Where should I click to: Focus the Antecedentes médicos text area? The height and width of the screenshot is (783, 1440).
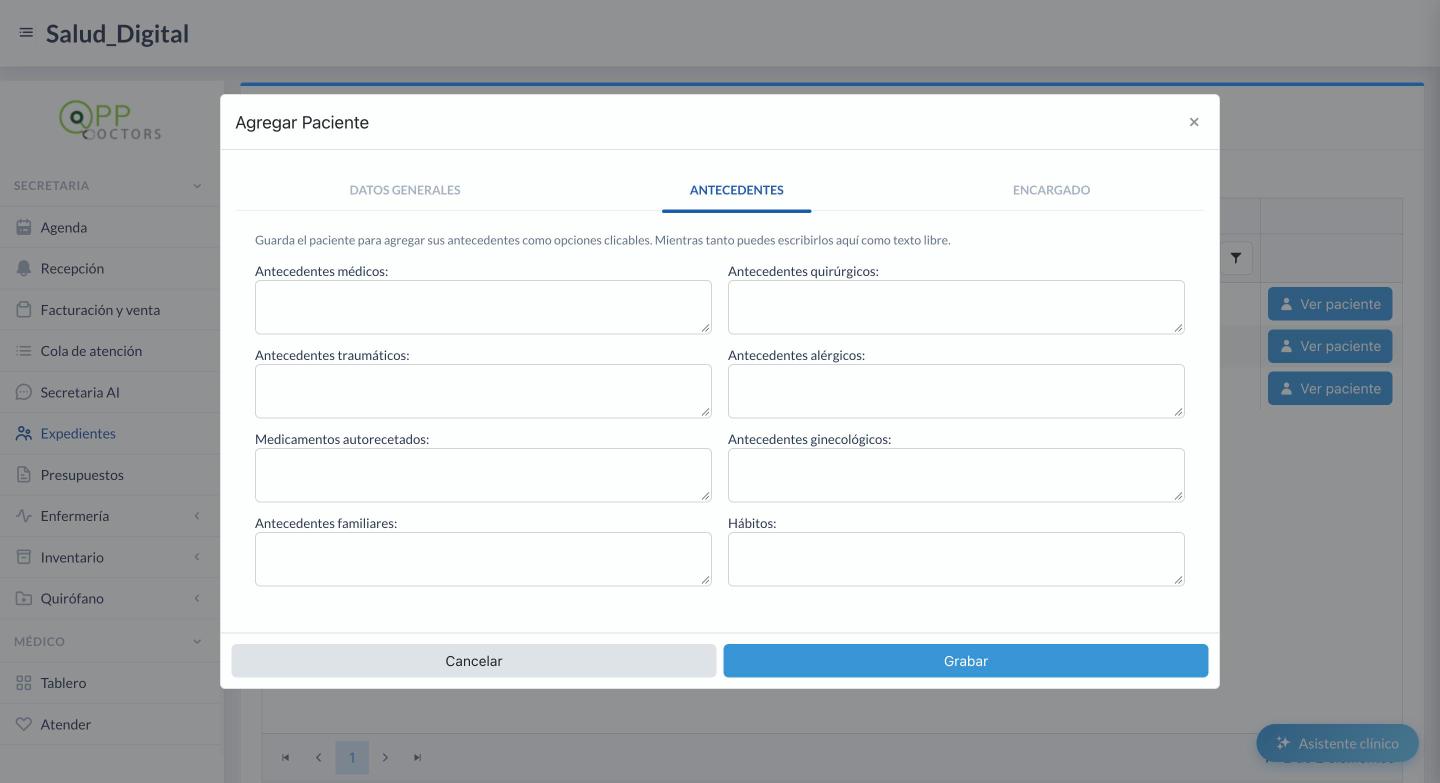[x=483, y=307]
